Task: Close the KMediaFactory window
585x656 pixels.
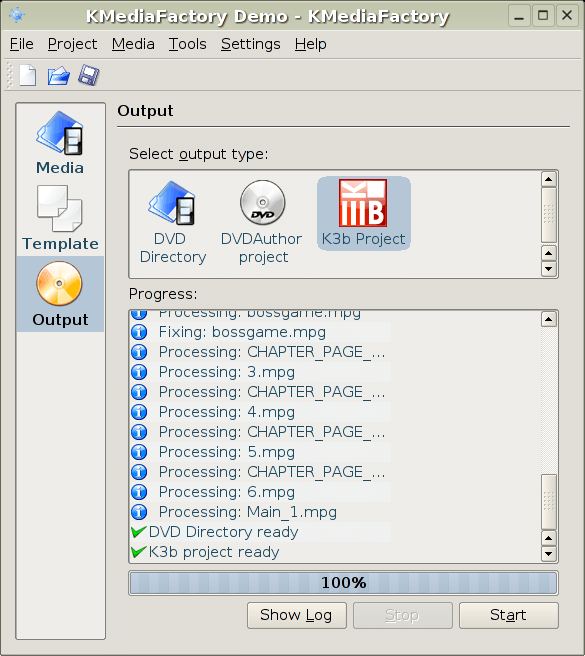Action: [x=567, y=16]
